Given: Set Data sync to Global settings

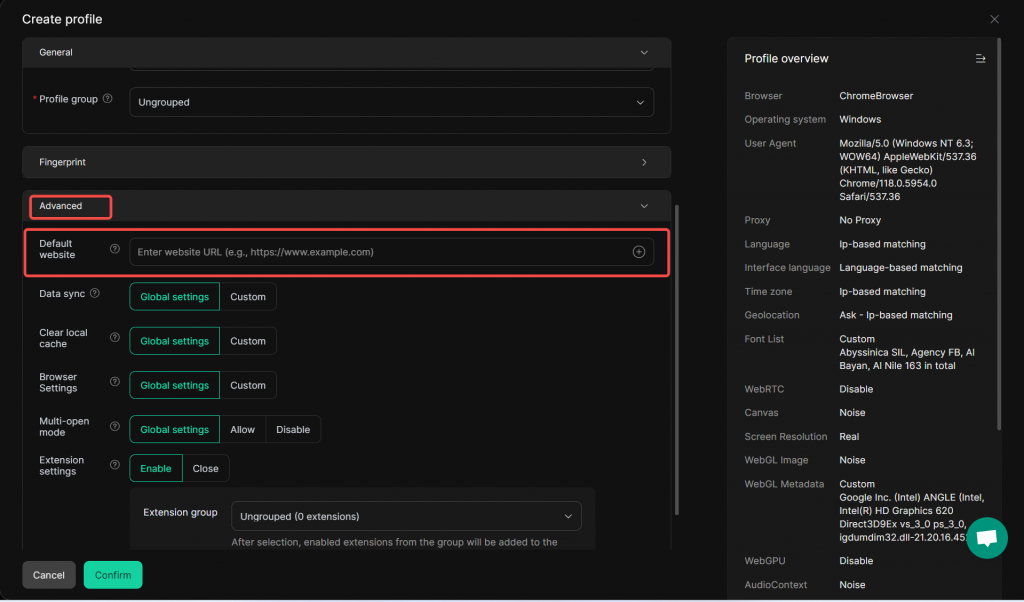Looking at the screenshot, I should point(174,296).
